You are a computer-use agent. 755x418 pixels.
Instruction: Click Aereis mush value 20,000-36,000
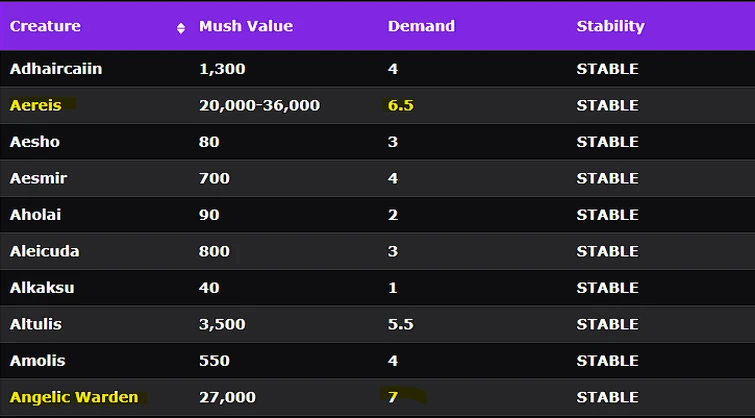click(259, 105)
